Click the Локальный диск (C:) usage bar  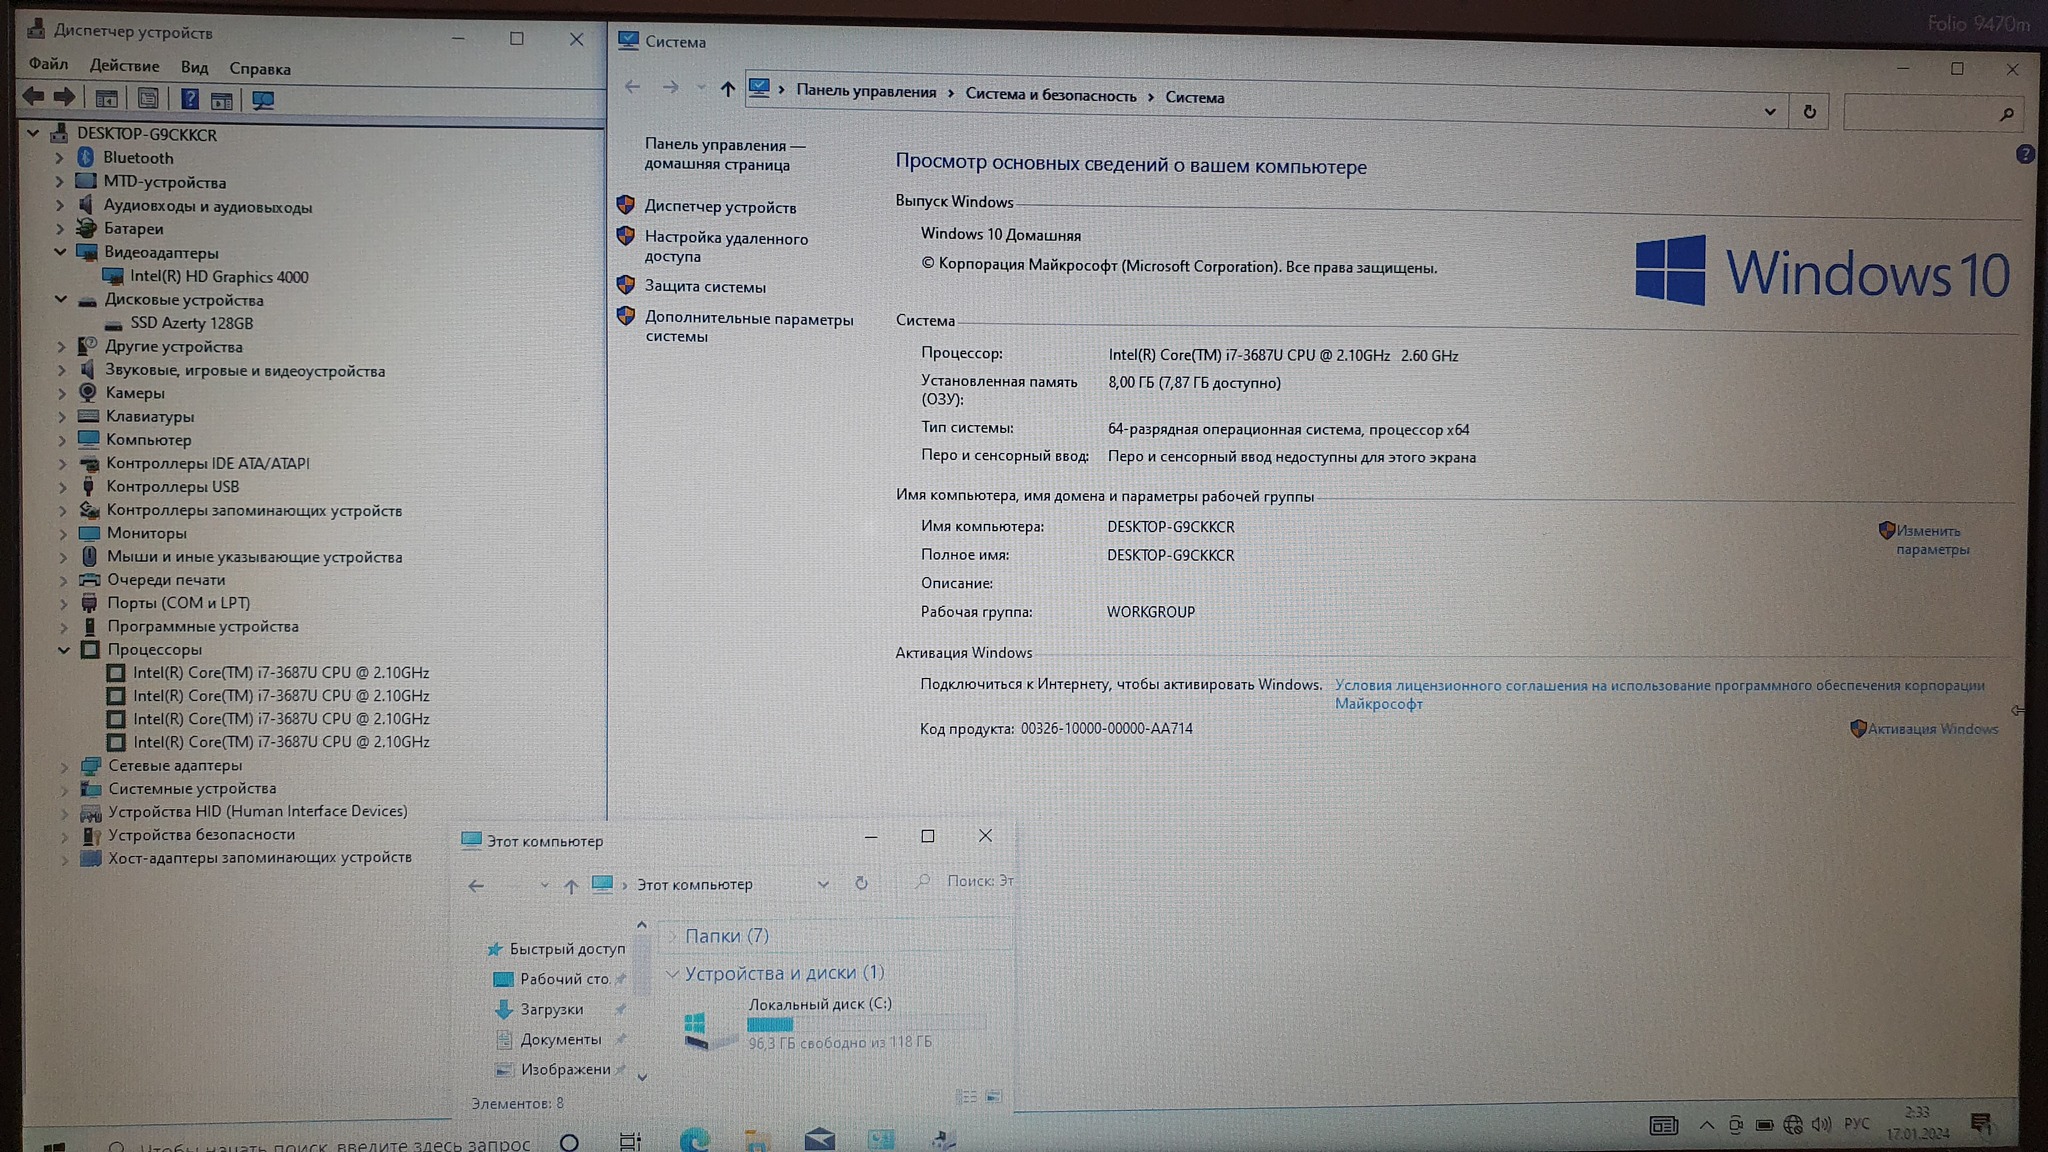(865, 1024)
